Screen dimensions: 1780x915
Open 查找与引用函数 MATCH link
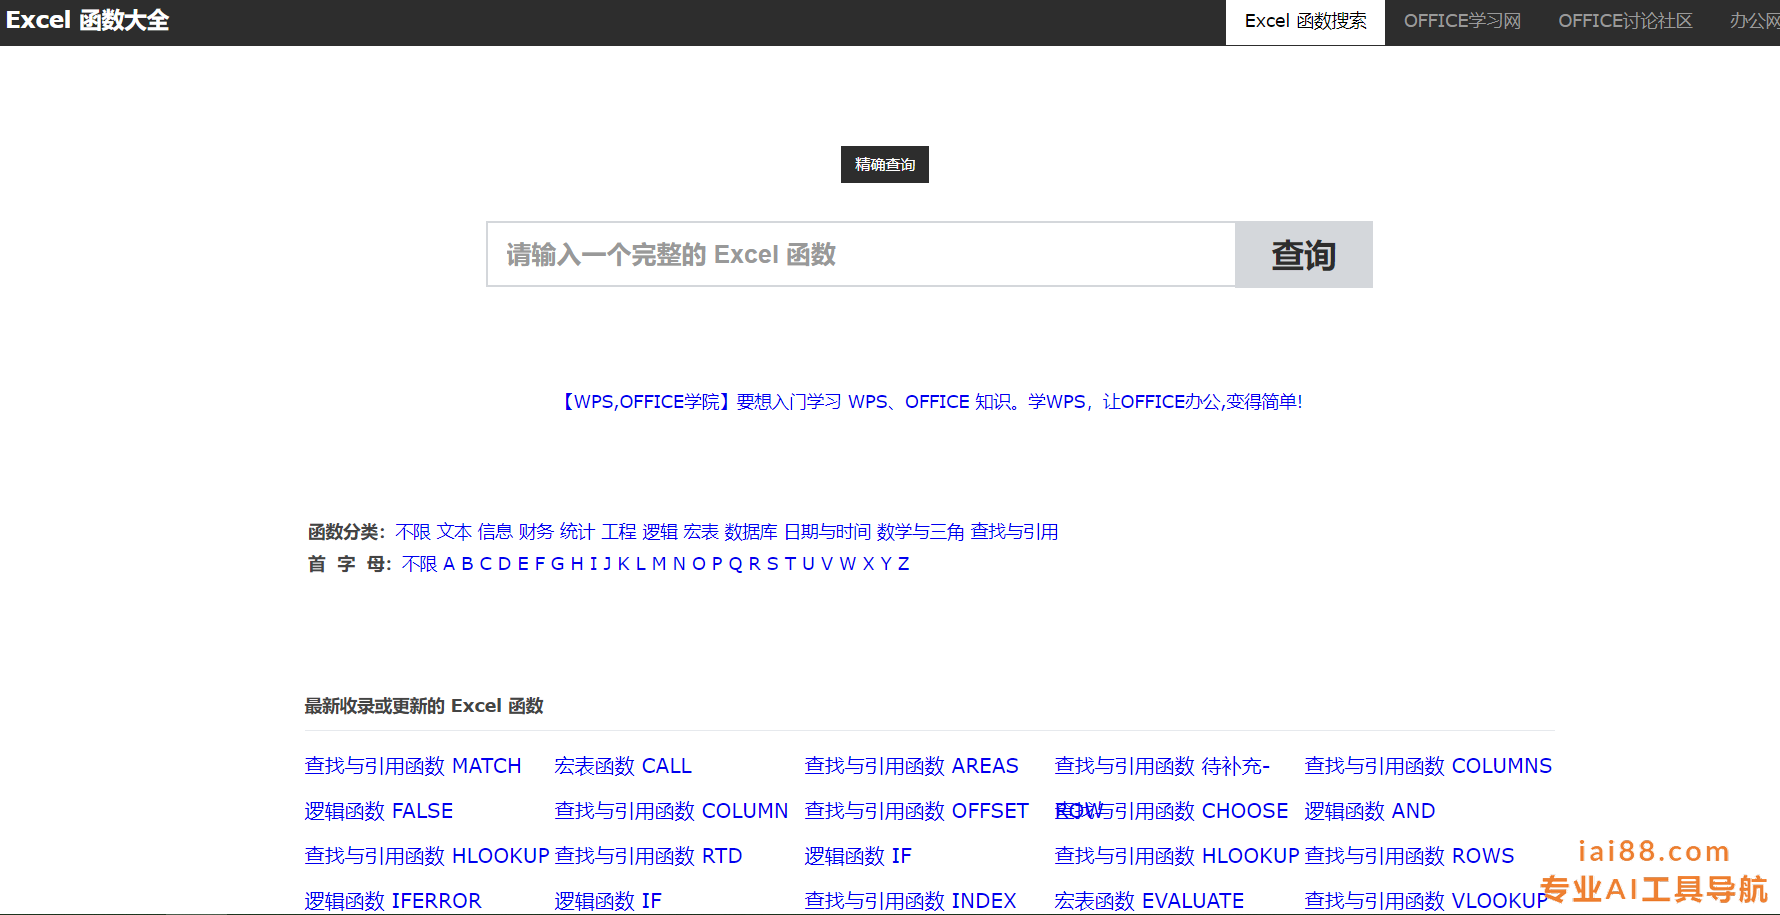click(x=413, y=766)
